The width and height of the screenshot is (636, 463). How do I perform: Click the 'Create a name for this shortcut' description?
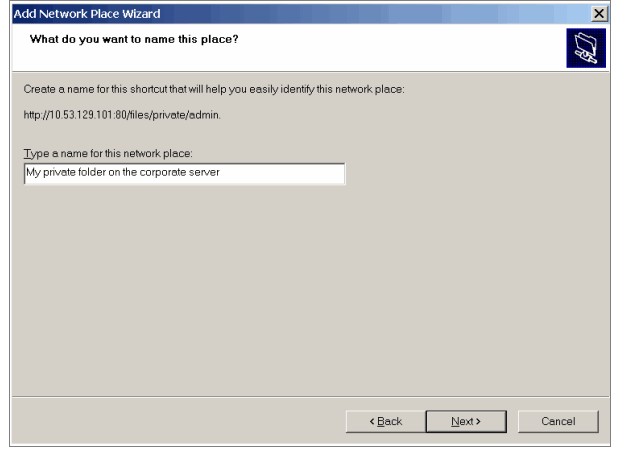click(x=214, y=89)
